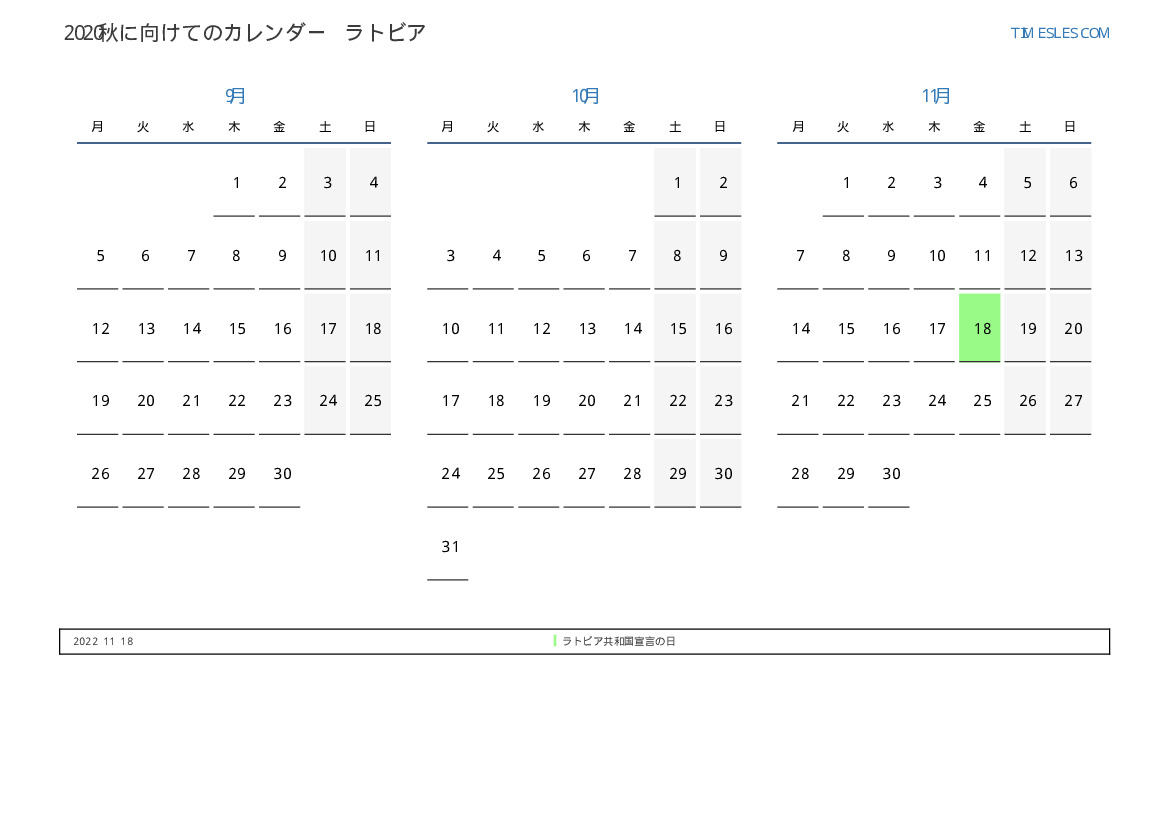Screen dimensions: 1169x827
Task: Select October 2
Action: tap(720, 183)
